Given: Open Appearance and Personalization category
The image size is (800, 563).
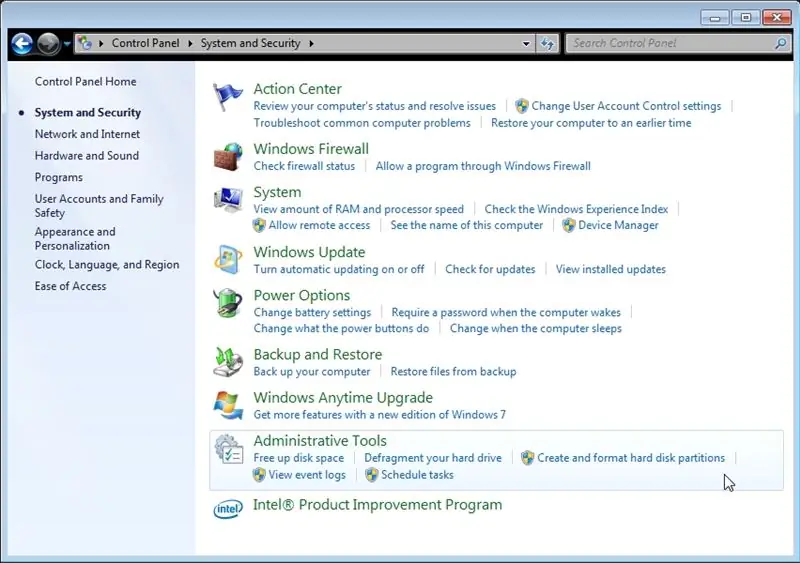Looking at the screenshot, I should tap(75, 239).
